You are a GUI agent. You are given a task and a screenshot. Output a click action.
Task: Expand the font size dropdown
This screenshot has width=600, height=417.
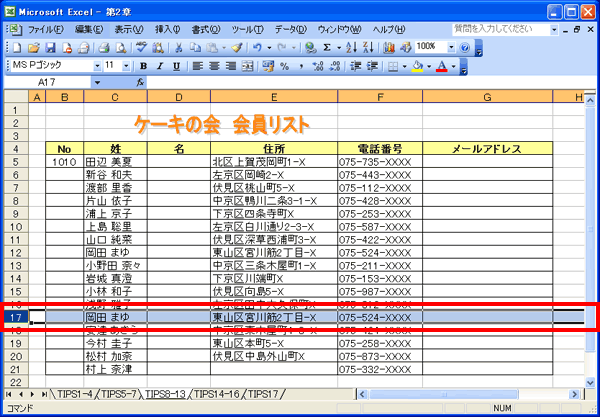[126, 67]
